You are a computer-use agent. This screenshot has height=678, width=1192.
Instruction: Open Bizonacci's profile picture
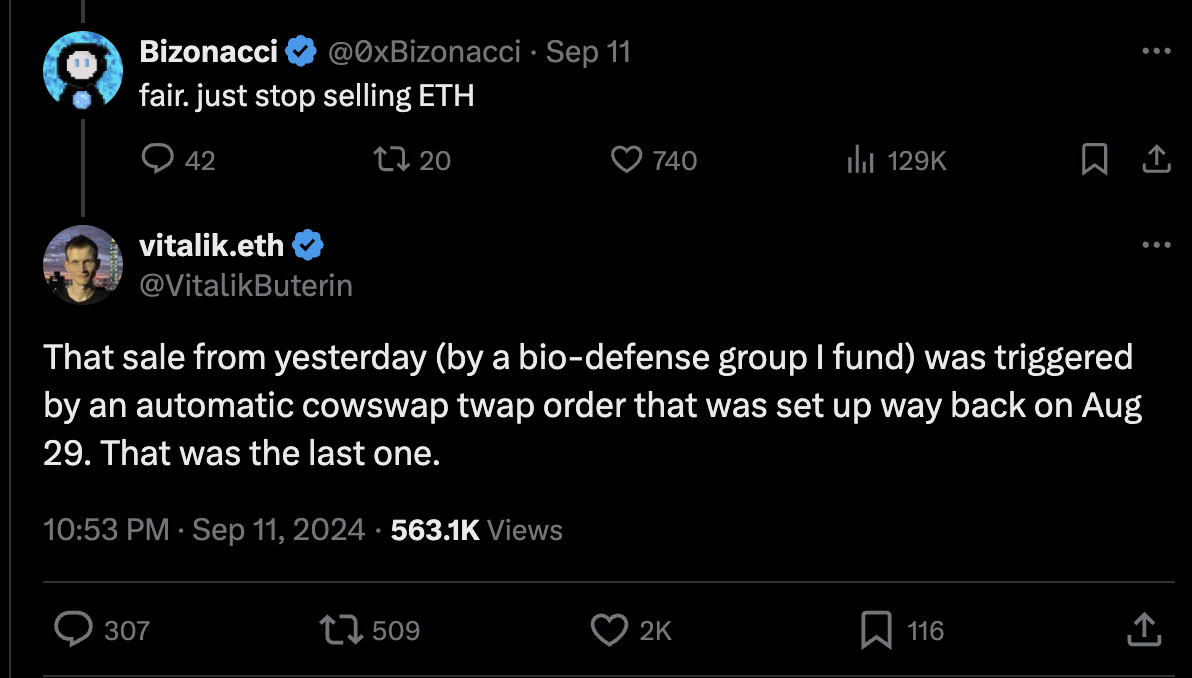(x=82, y=70)
